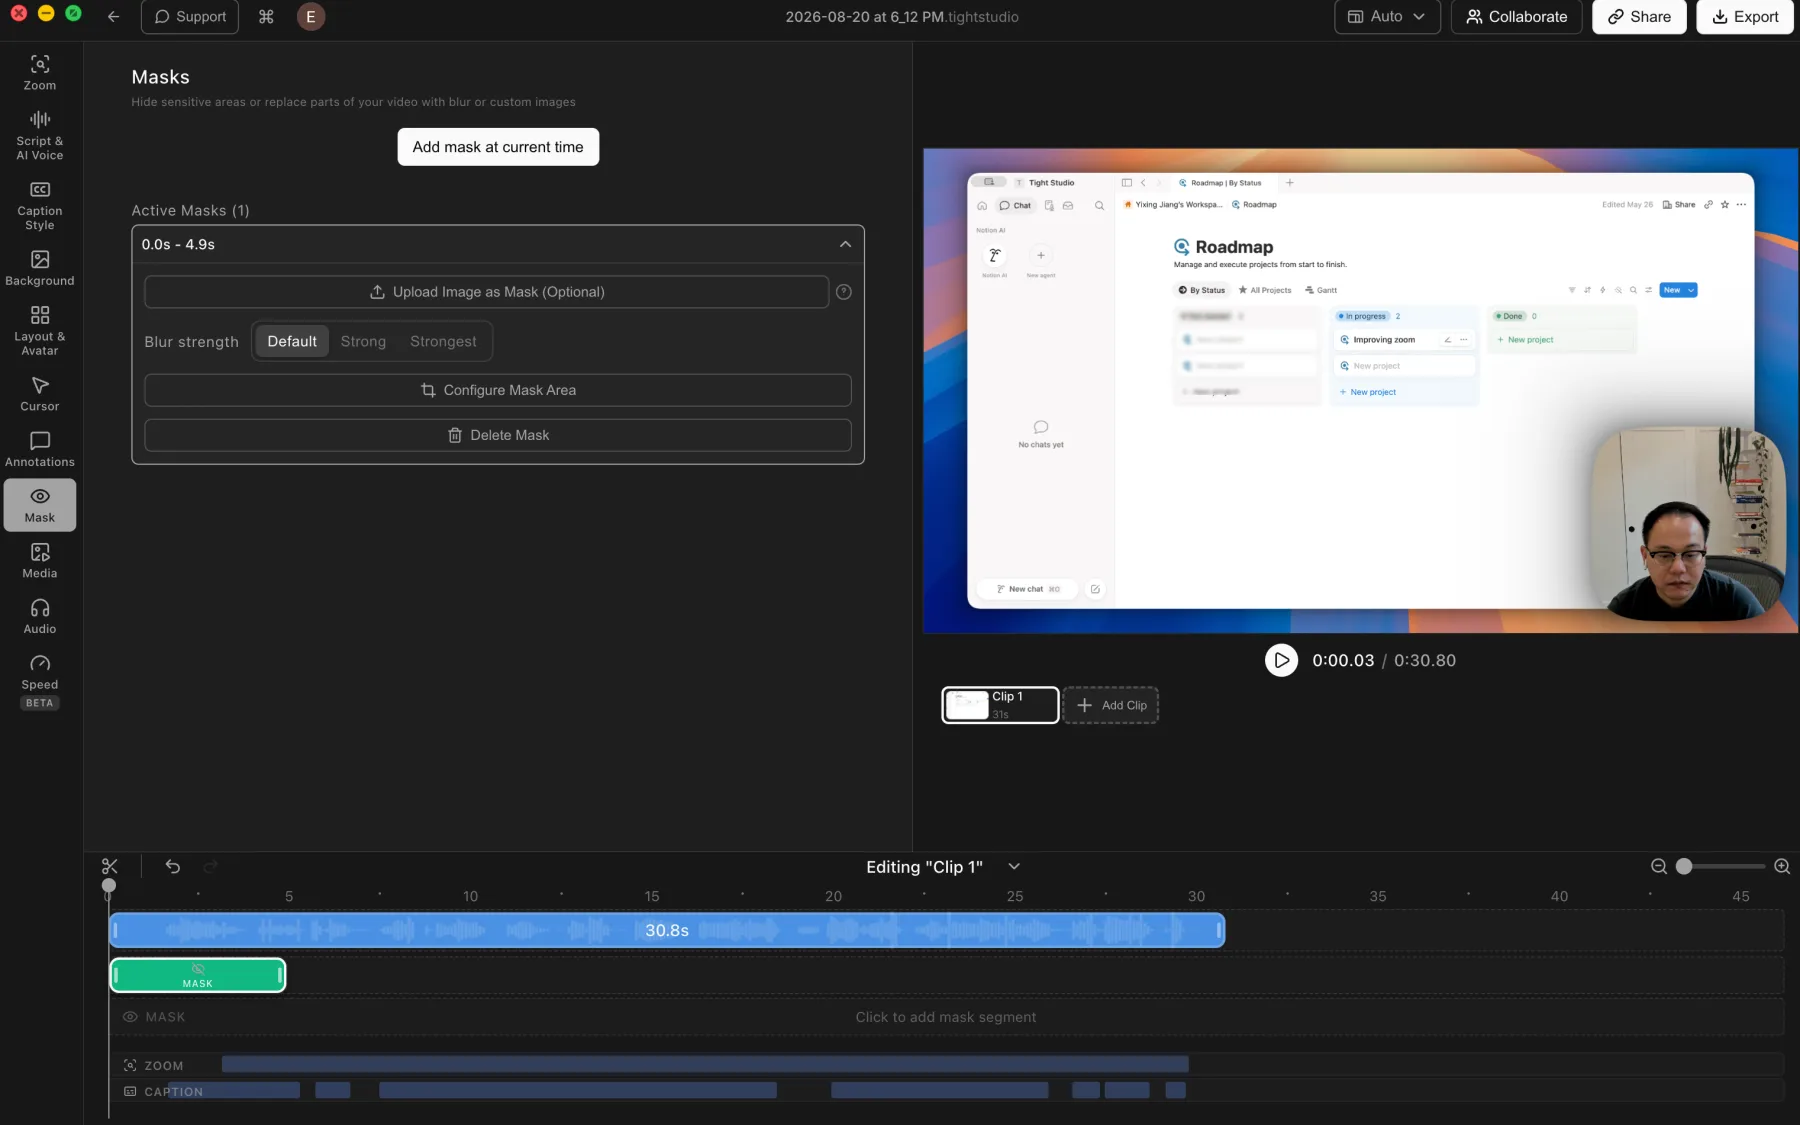
Task: Toggle the CAPTION track icon
Action: [x=130, y=1092]
